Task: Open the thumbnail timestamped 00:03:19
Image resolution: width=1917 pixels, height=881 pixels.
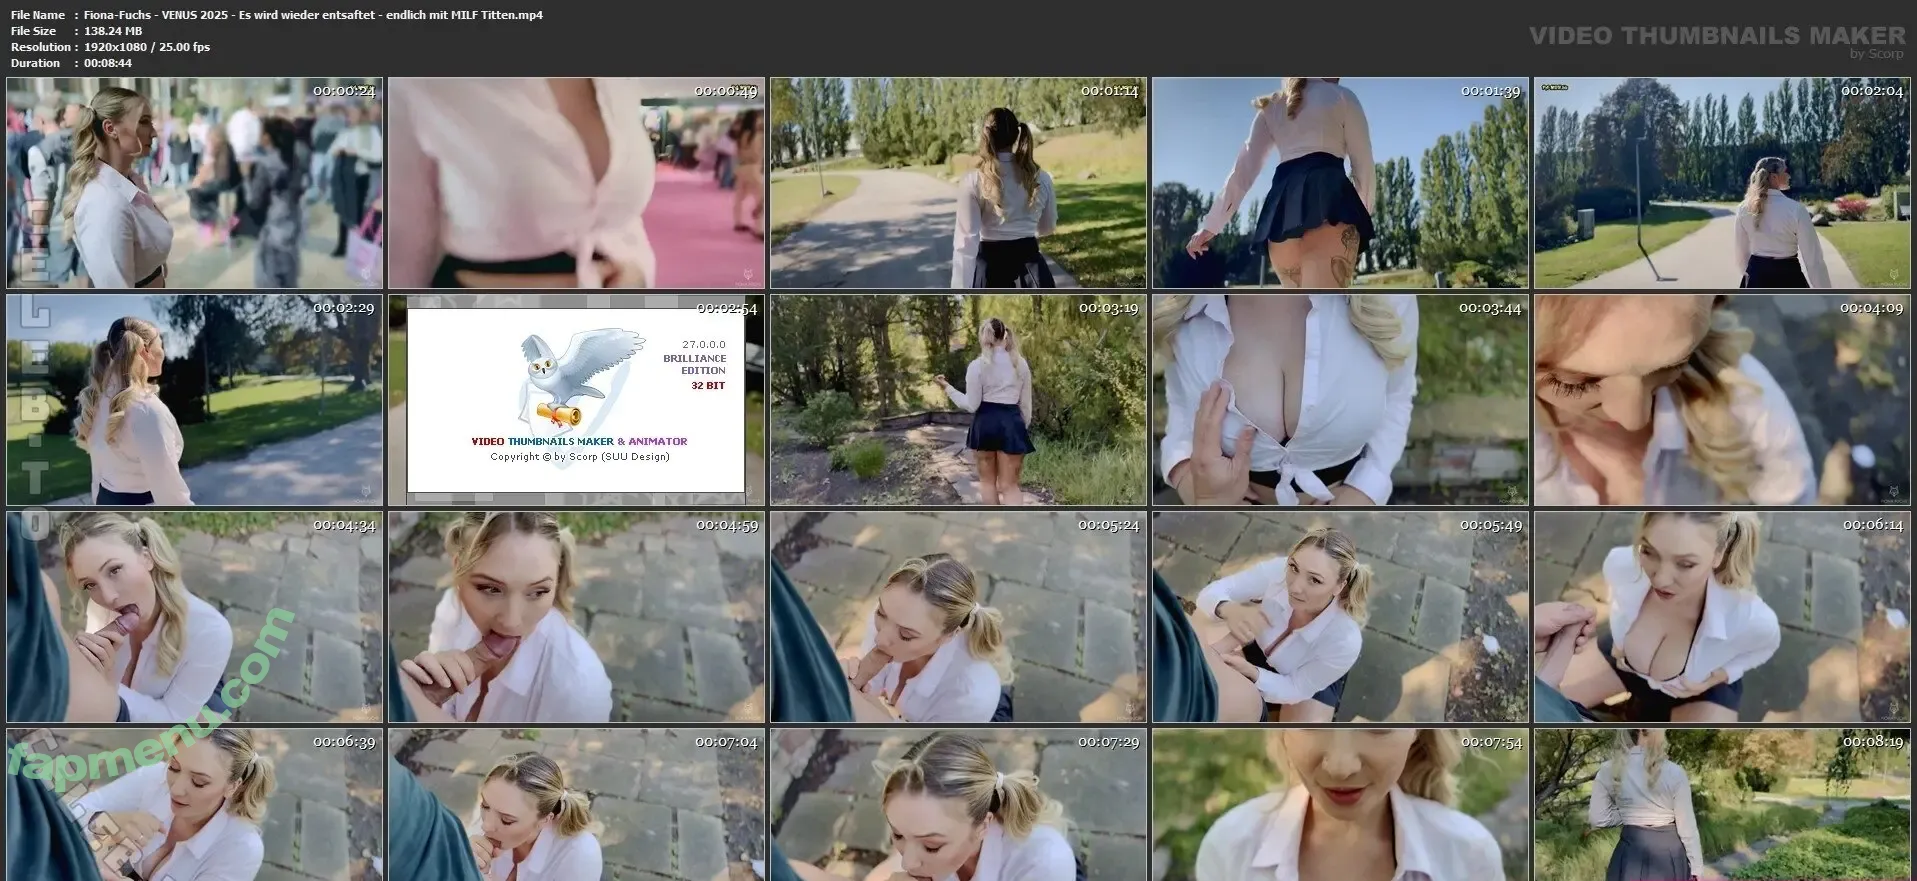Action: (x=958, y=400)
